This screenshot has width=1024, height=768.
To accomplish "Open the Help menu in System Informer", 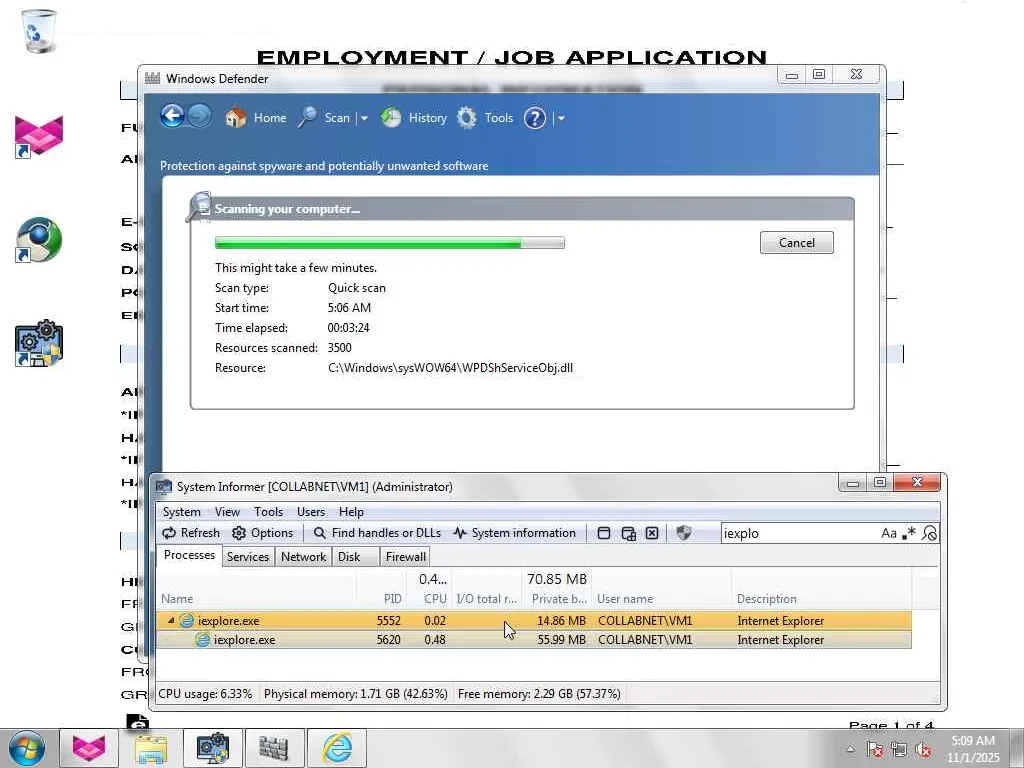I will click(x=351, y=512).
